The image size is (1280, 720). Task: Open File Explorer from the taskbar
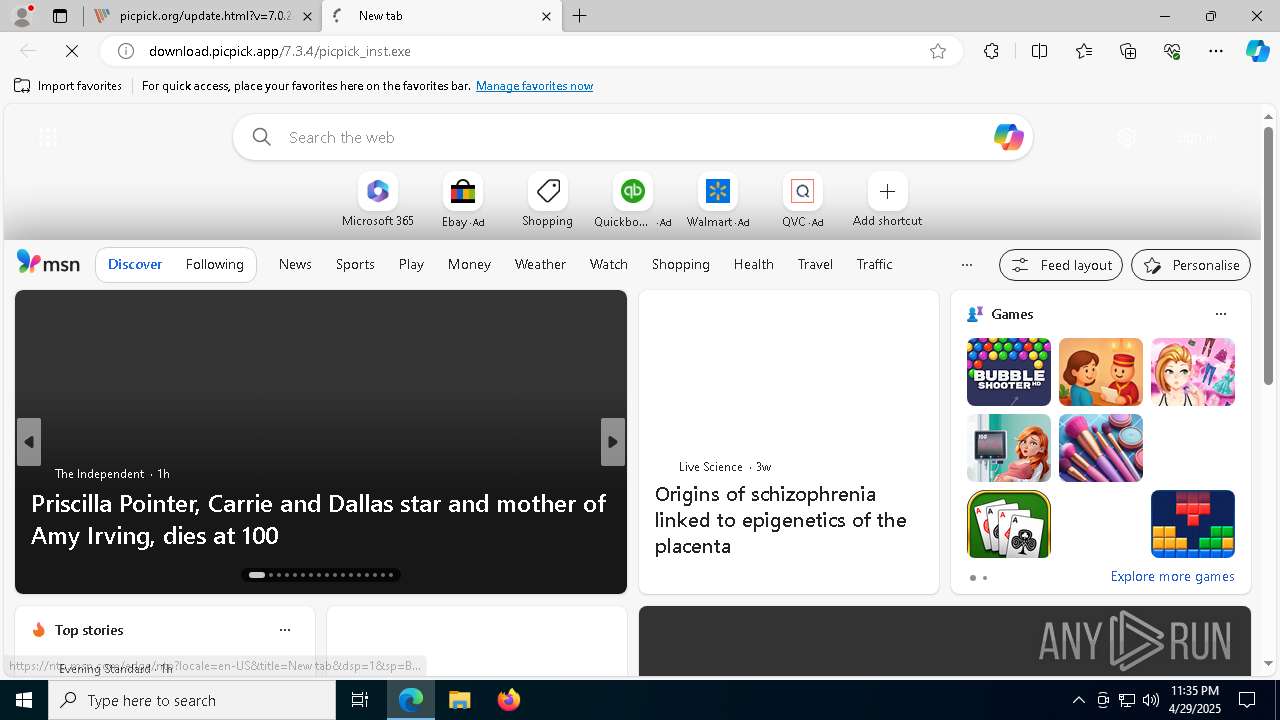click(x=459, y=700)
